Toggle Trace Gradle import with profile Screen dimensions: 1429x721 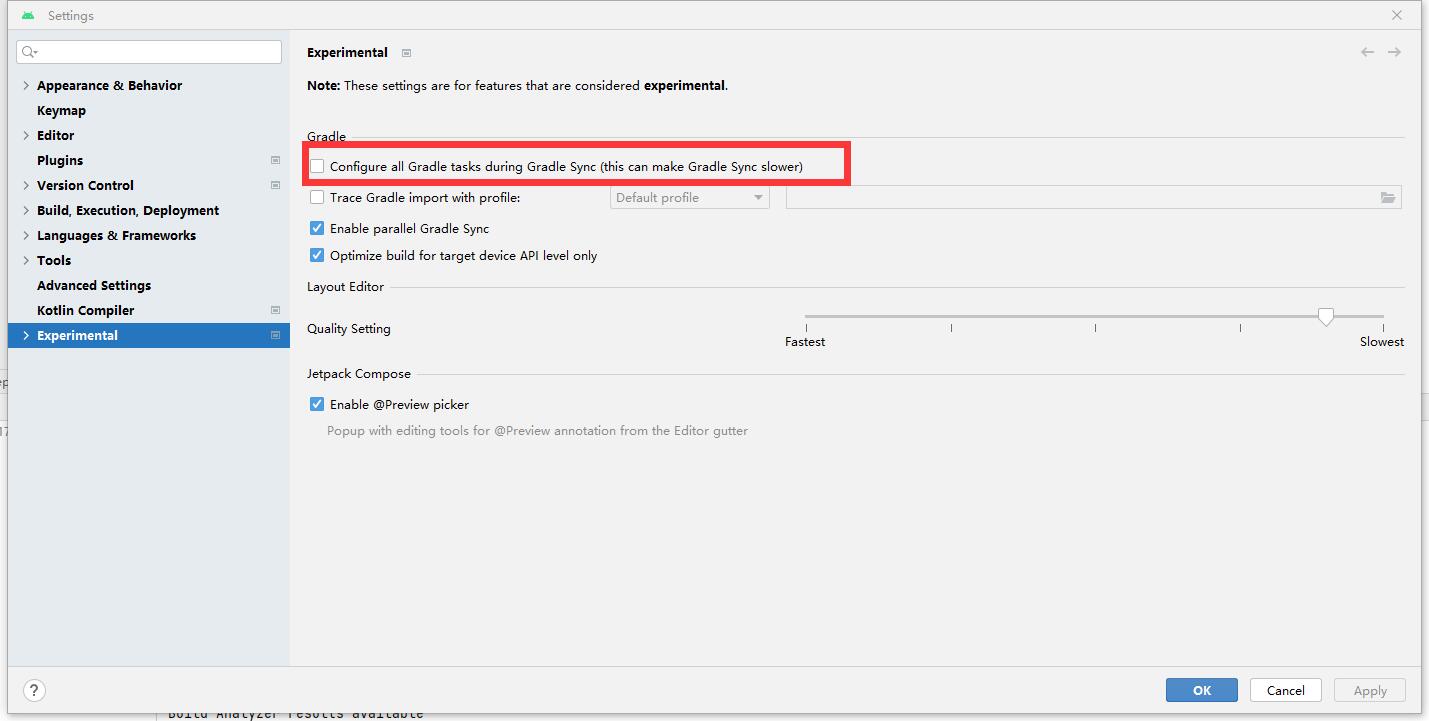pyautogui.click(x=317, y=198)
